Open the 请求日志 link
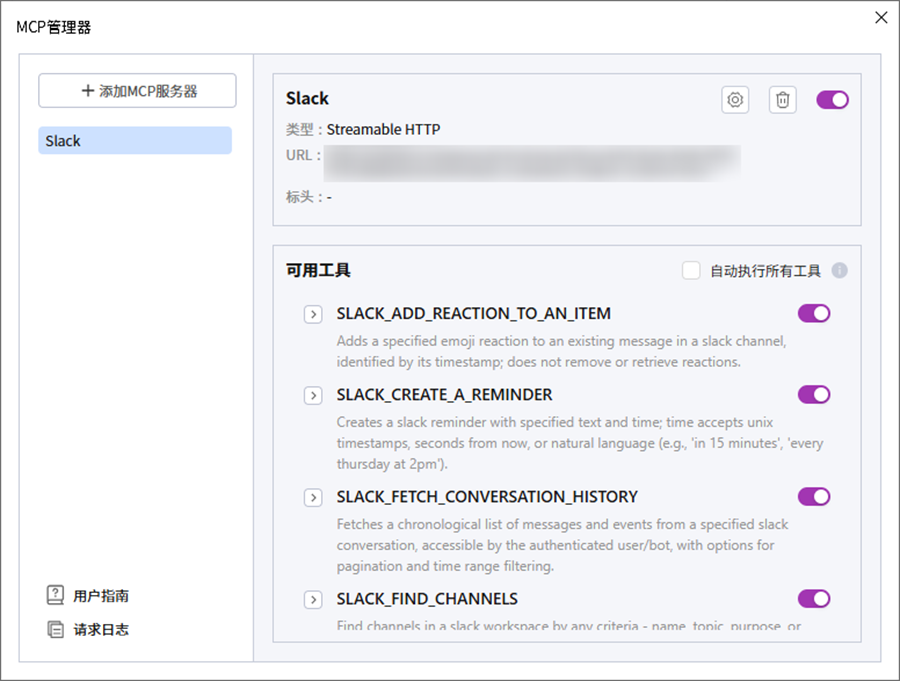900x681 pixels. pyautogui.click(x=100, y=630)
